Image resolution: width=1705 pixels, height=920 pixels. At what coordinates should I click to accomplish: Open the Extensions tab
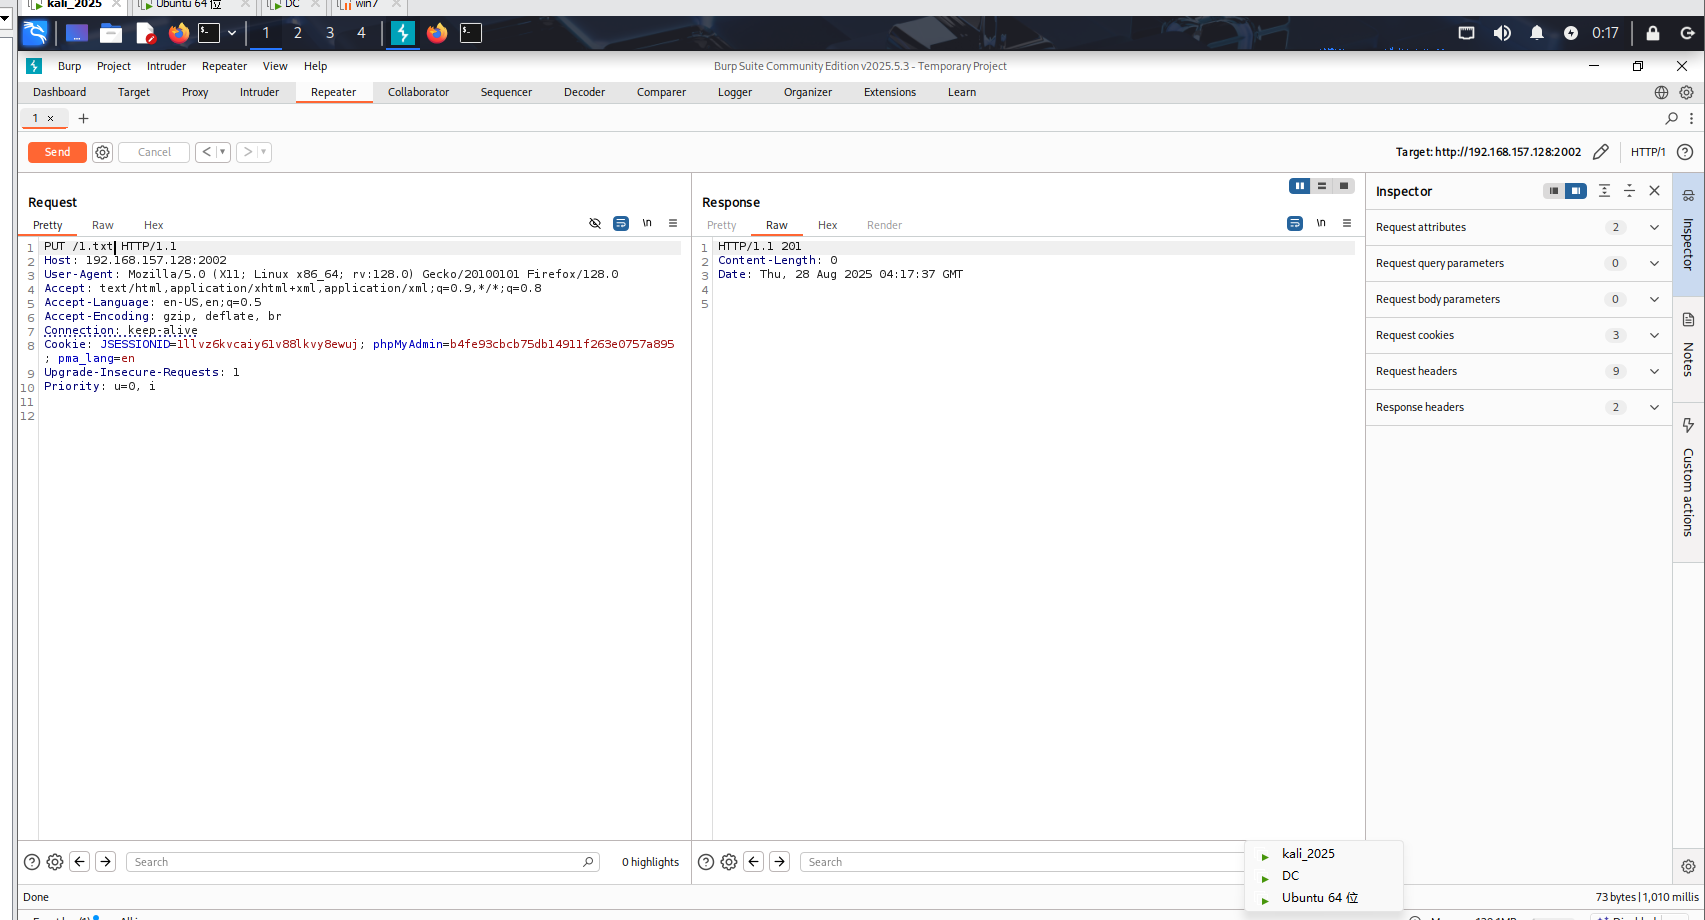(x=890, y=92)
